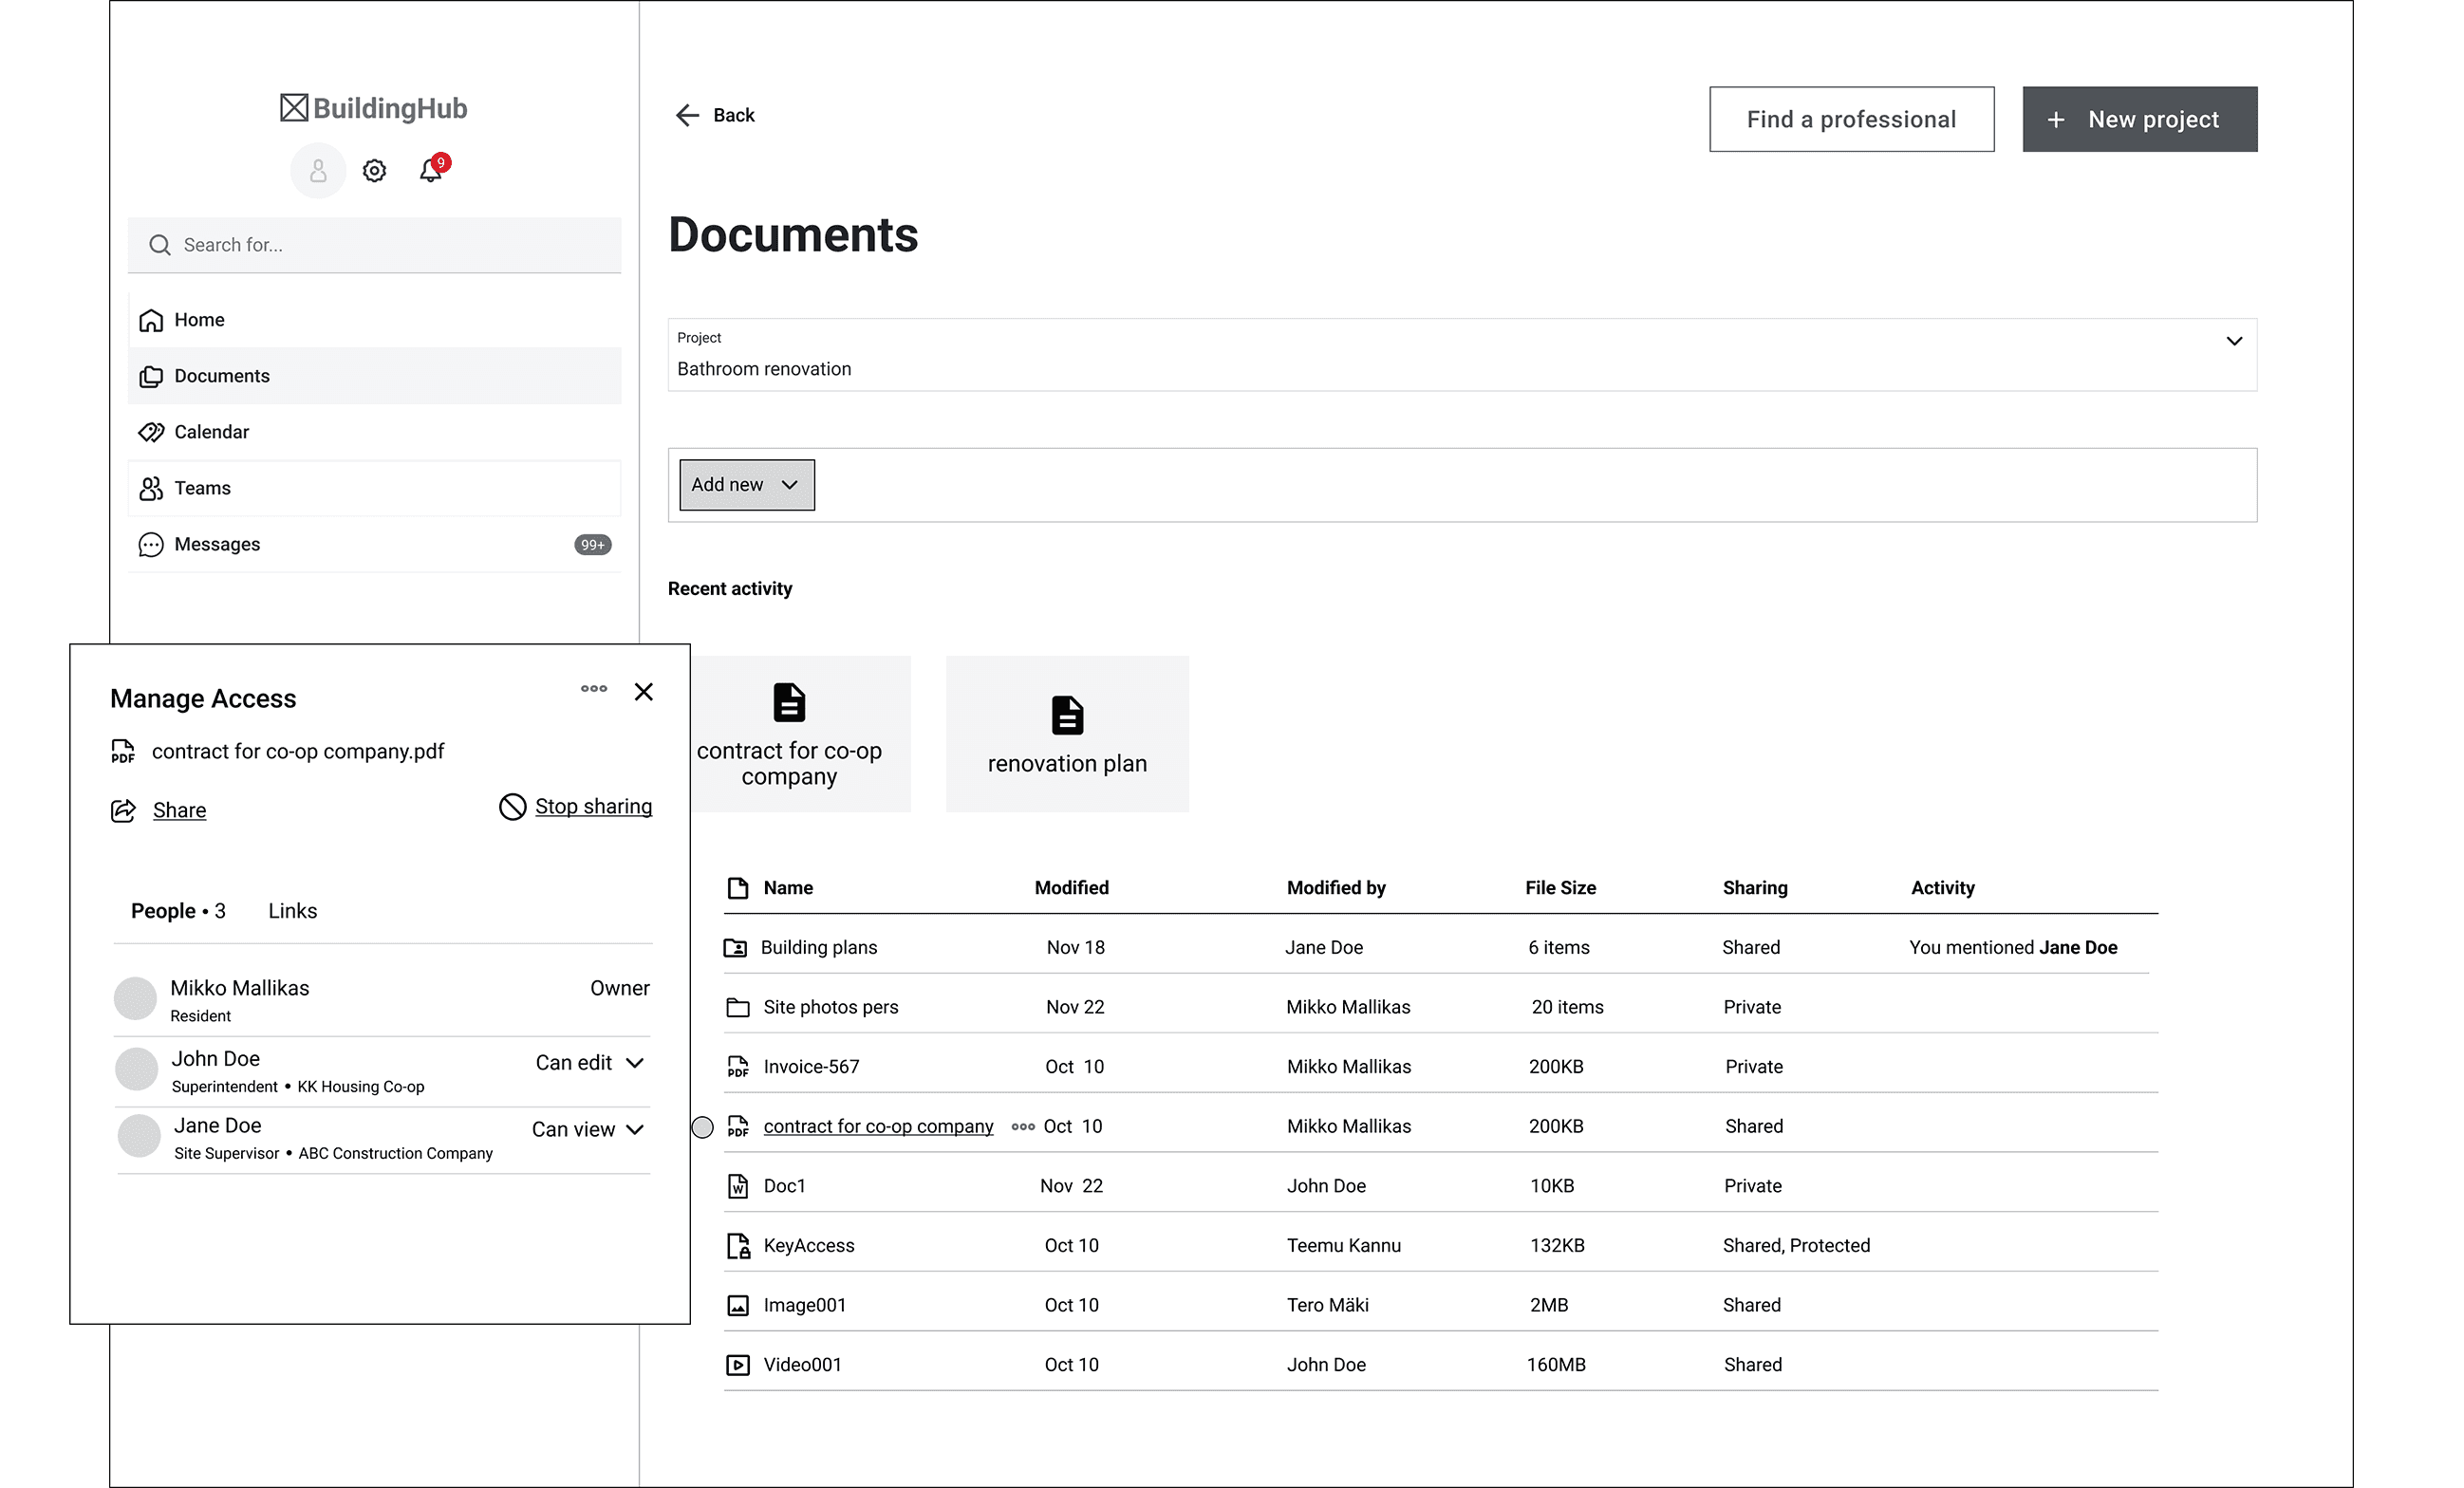The width and height of the screenshot is (2464, 1488).
Task: Click the New project button
Action: [x=2139, y=119]
